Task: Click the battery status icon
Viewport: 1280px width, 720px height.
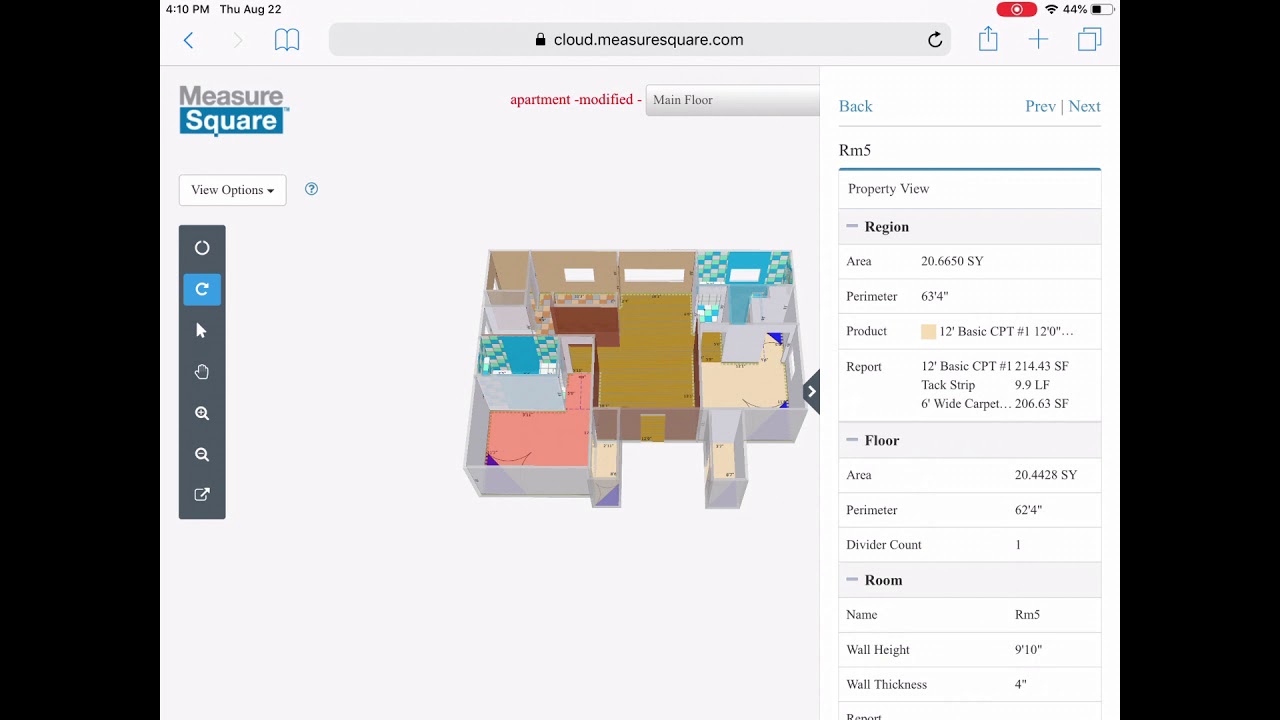Action: pyautogui.click(x=1102, y=9)
